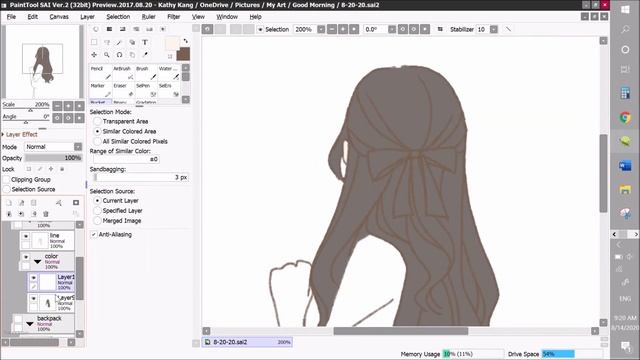640x360 pixels.
Task: Open Google Chrome from the taskbar
Action: (625, 118)
